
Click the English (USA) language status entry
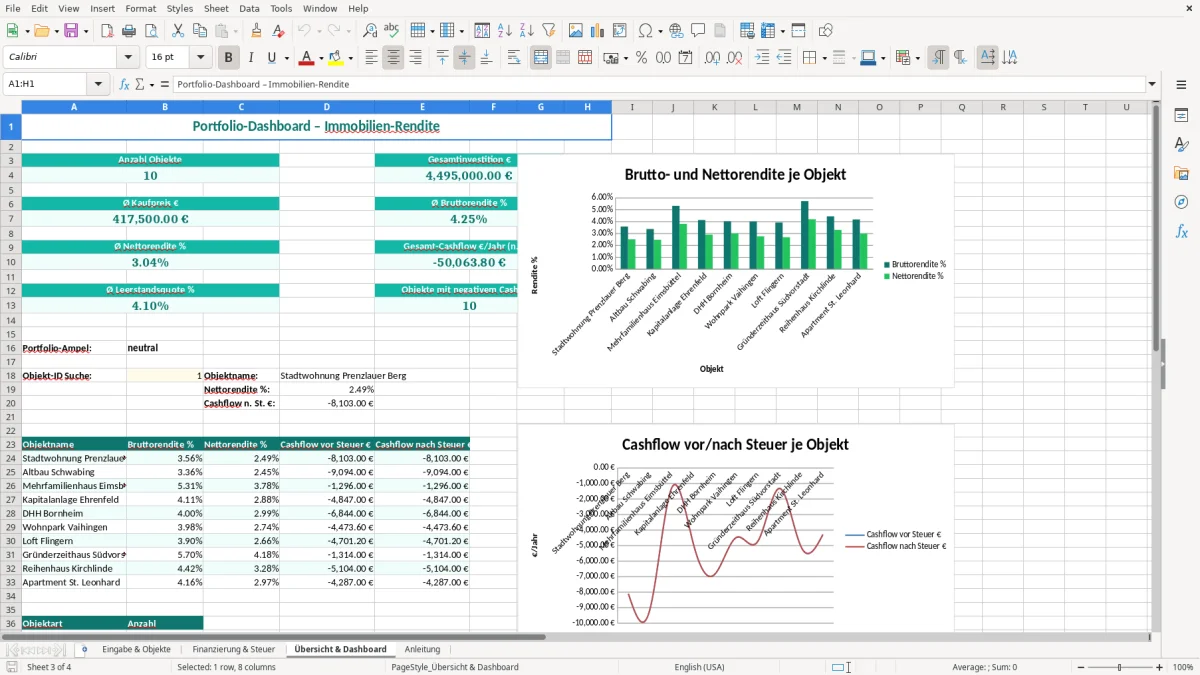[x=699, y=667]
